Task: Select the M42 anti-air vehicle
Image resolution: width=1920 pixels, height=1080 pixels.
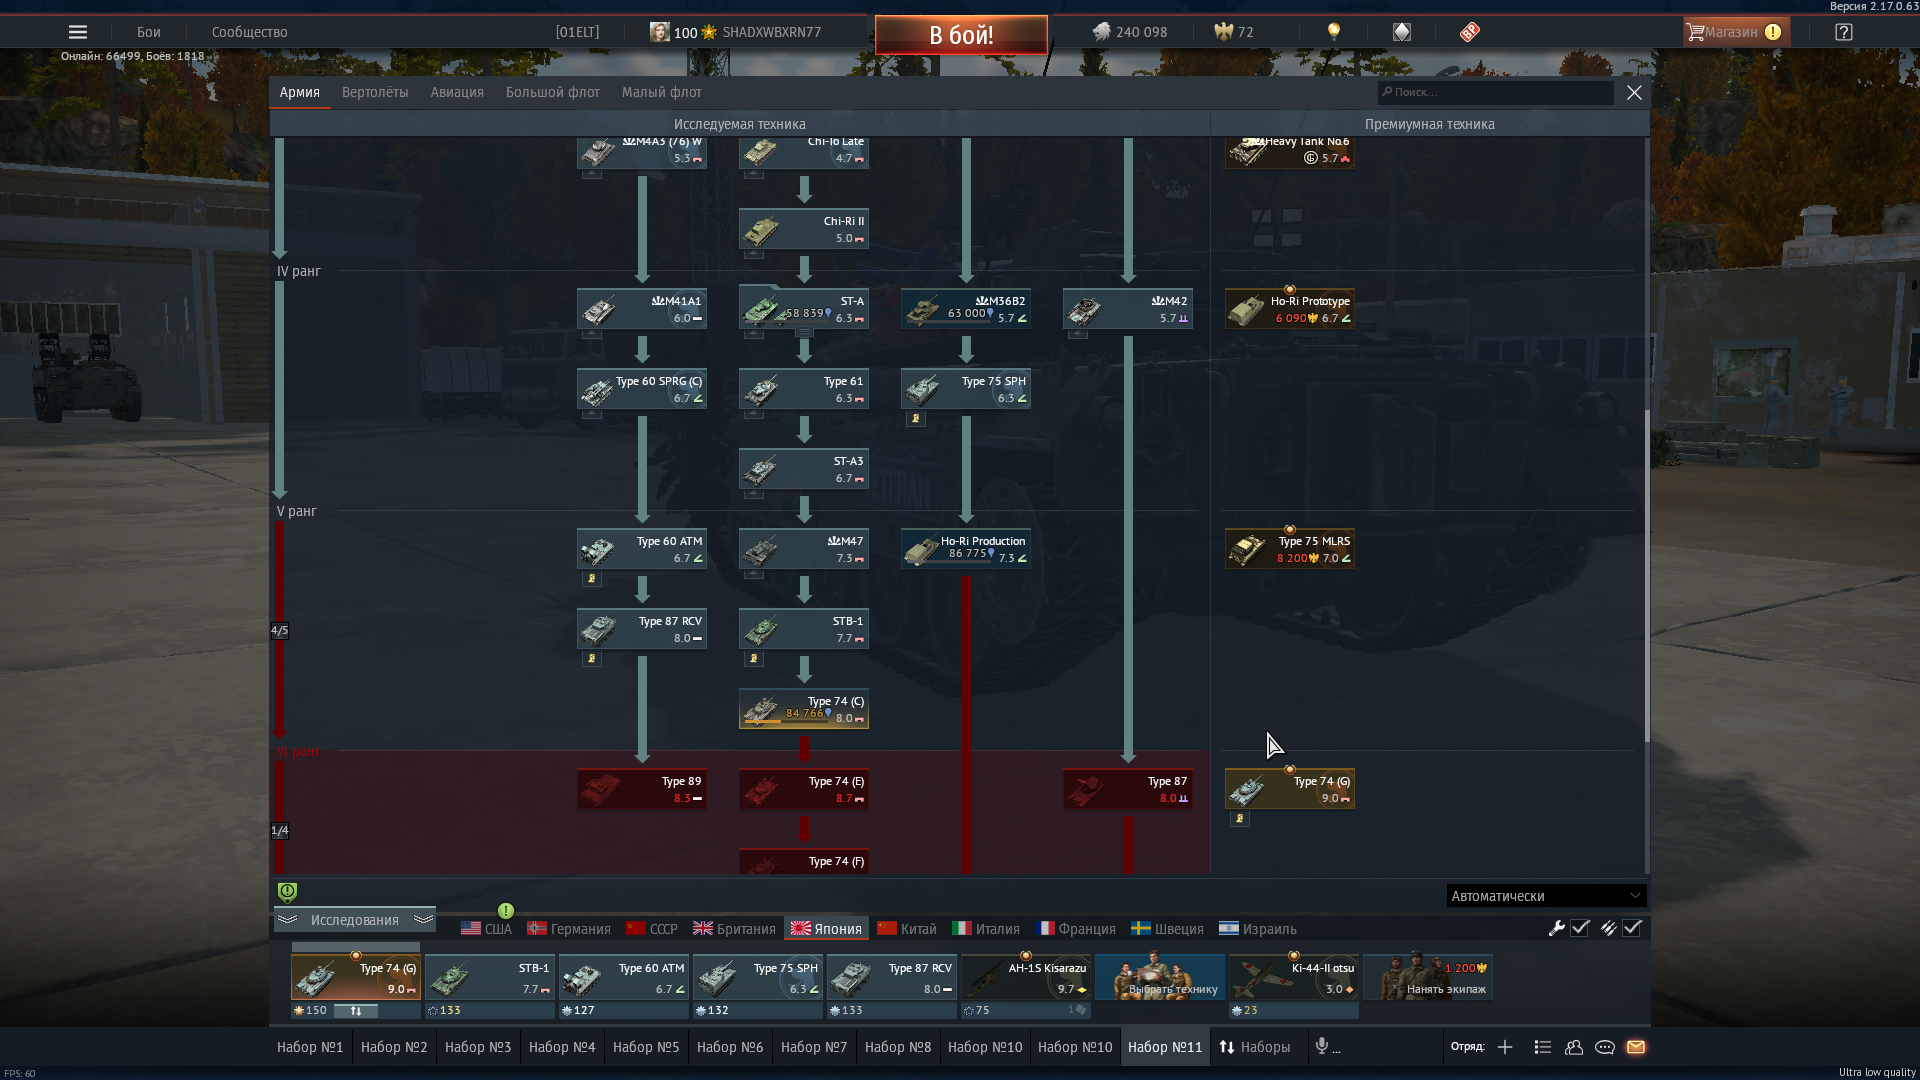Action: tap(1128, 309)
